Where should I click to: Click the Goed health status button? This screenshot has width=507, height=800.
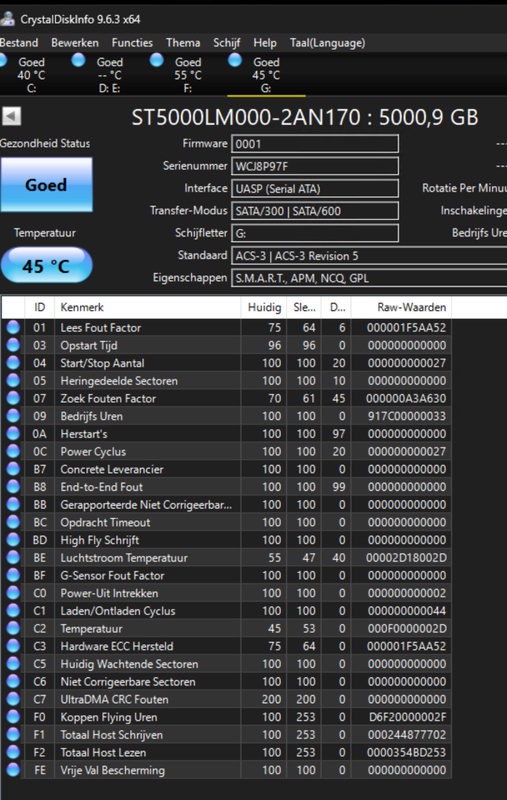(x=46, y=185)
